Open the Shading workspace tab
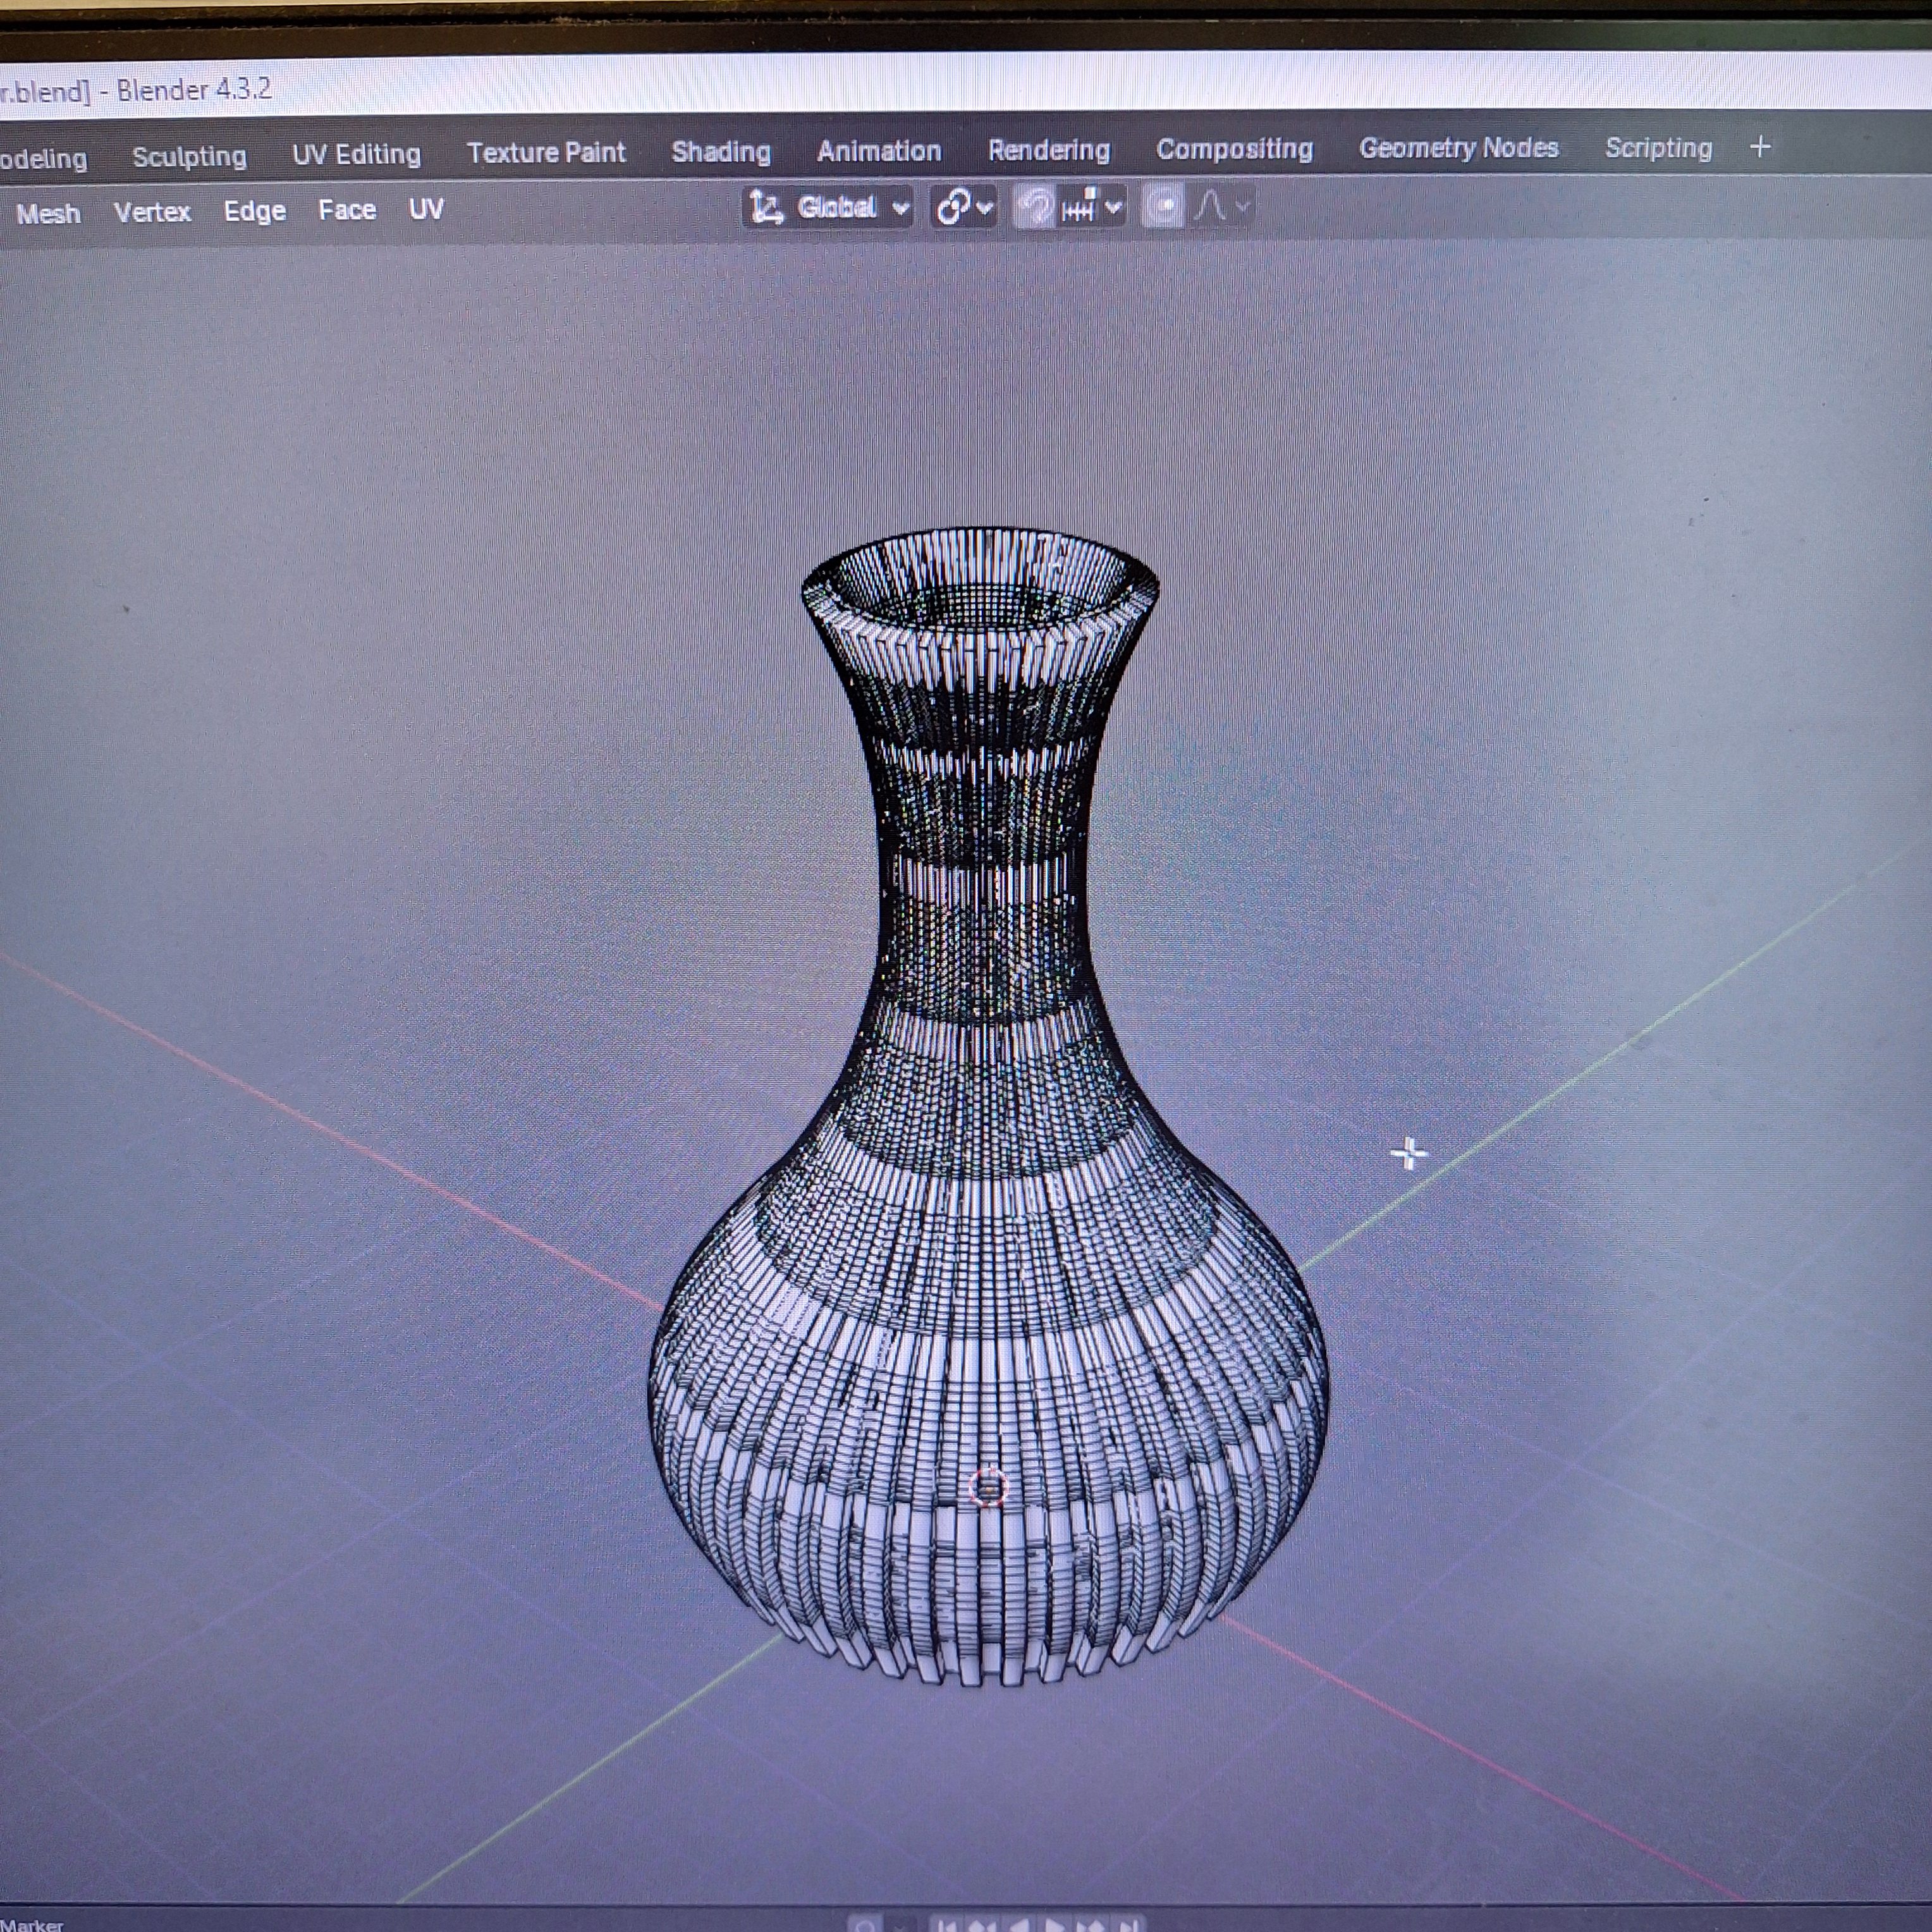Image resolution: width=1932 pixels, height=1932 pixels. [x=721, y=152]
